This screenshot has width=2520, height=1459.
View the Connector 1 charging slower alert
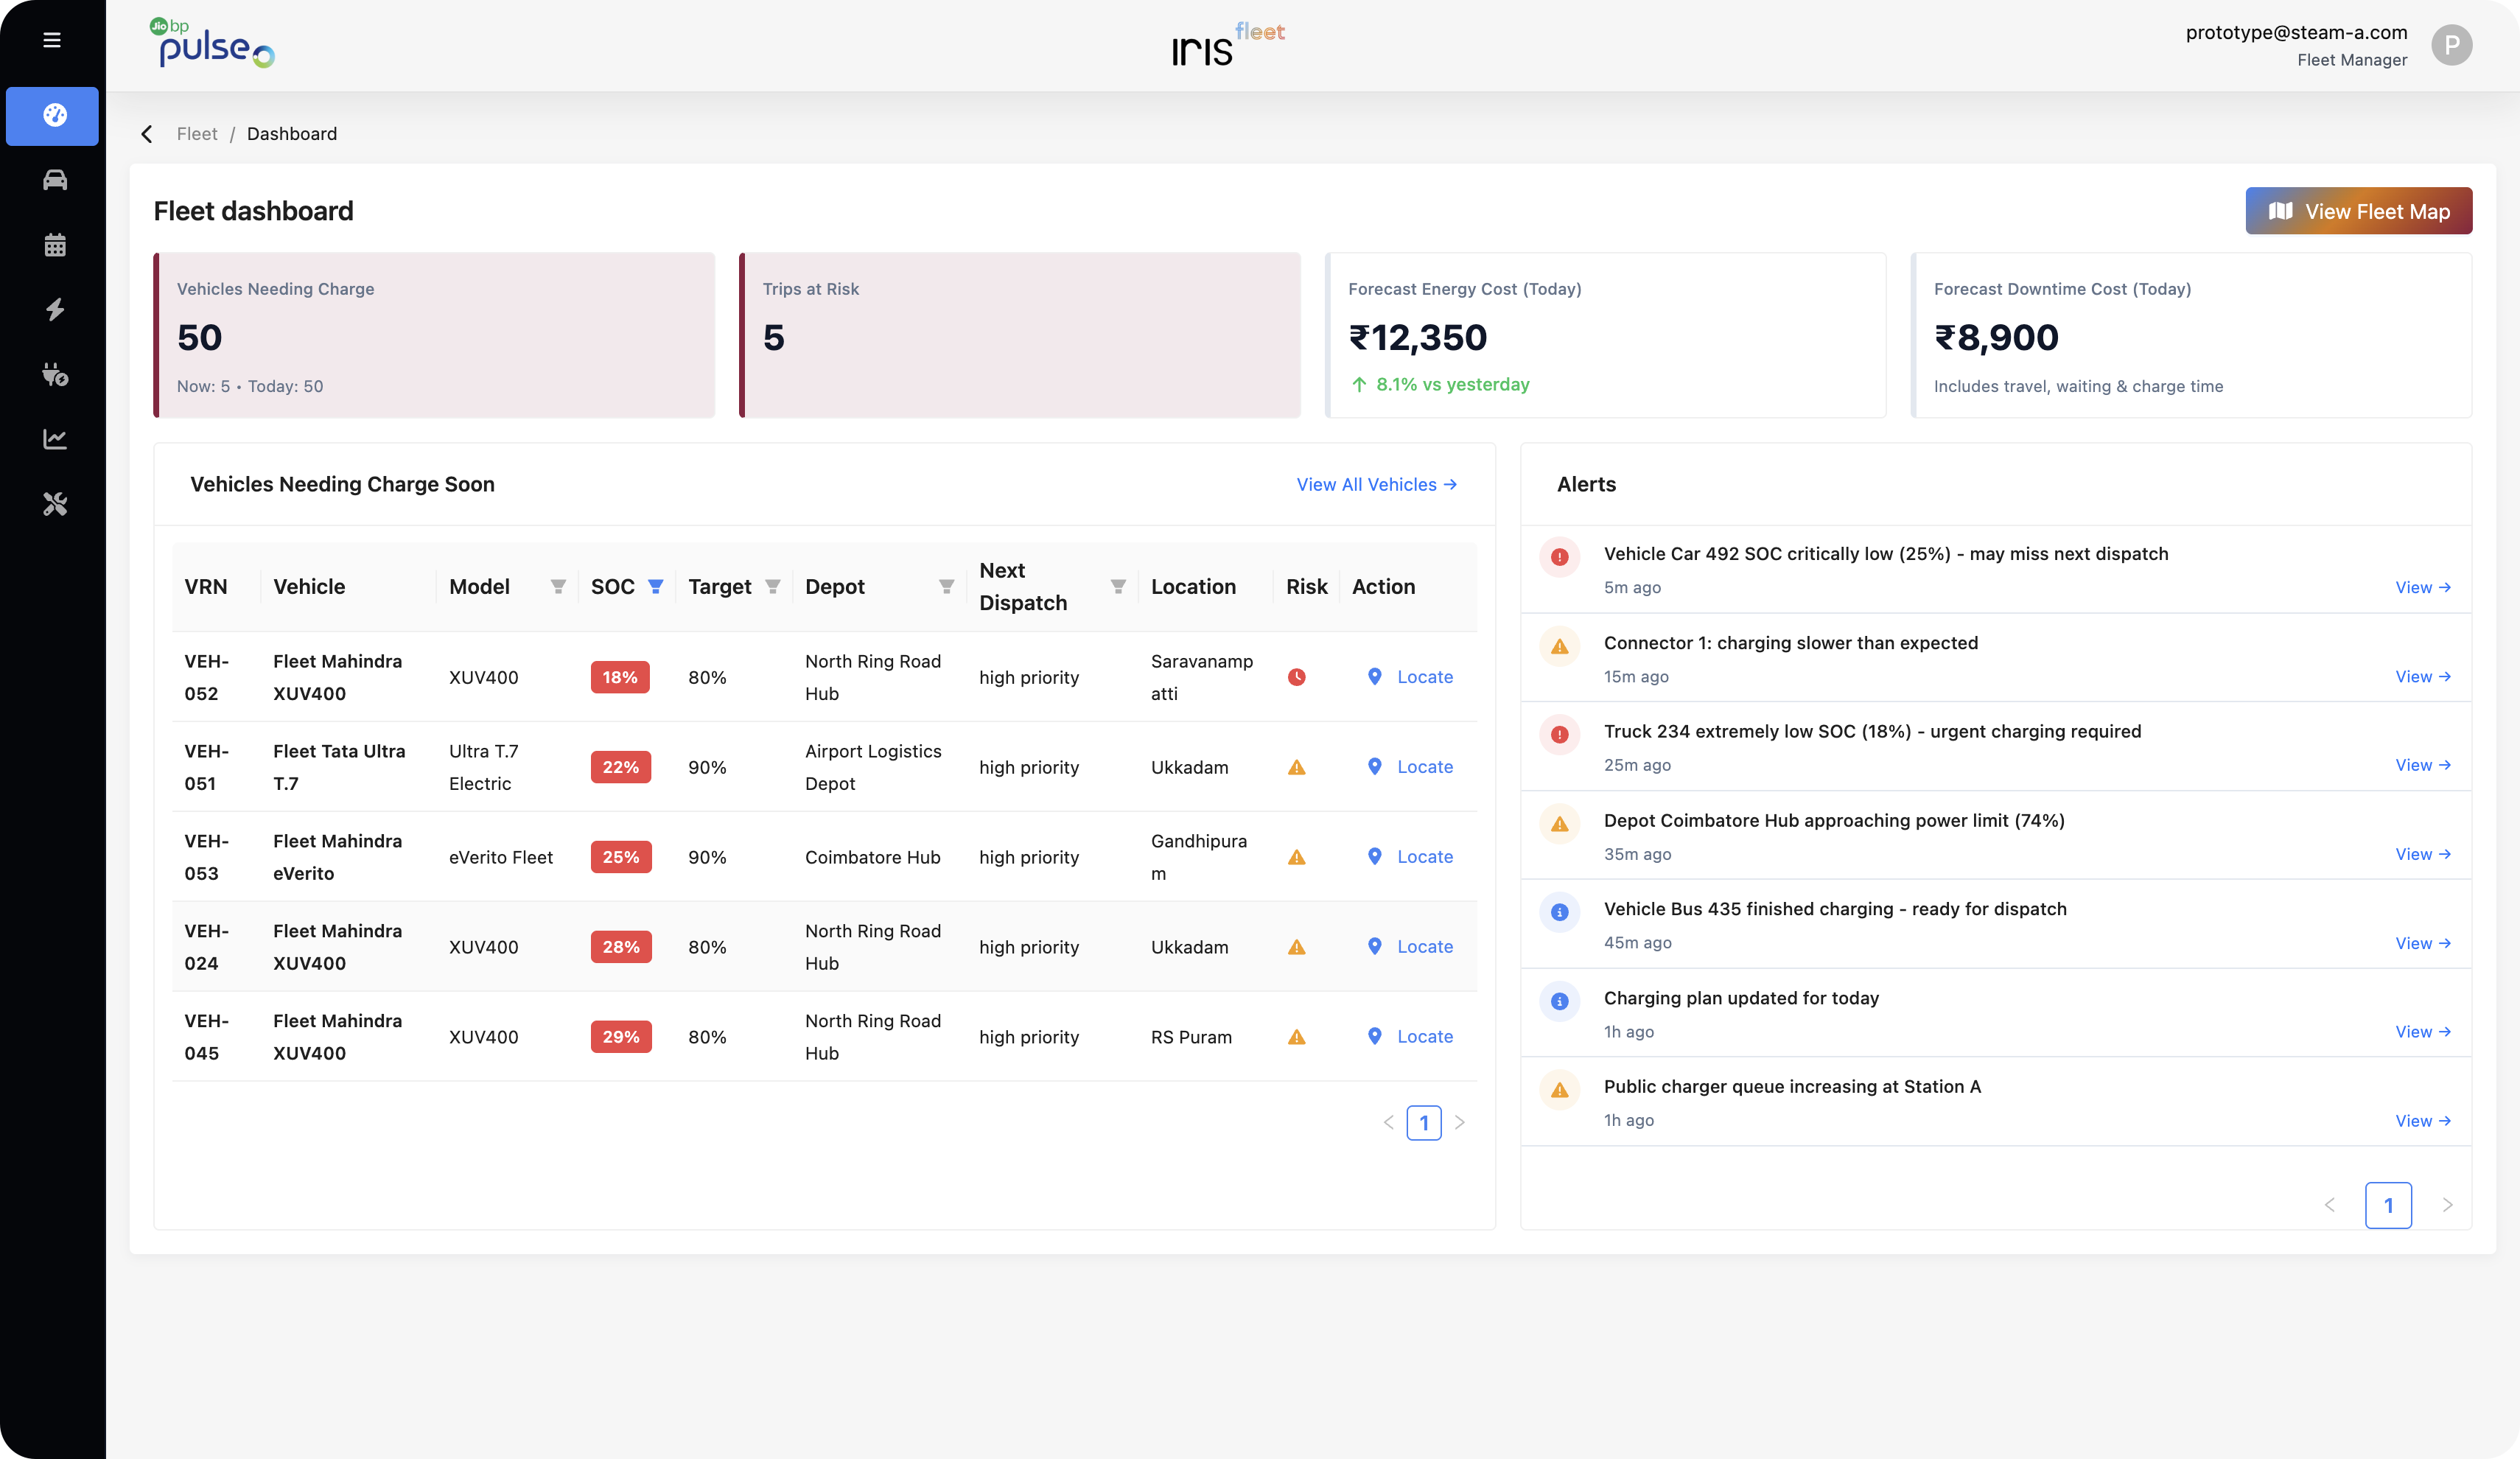(x=2423, y=677)
